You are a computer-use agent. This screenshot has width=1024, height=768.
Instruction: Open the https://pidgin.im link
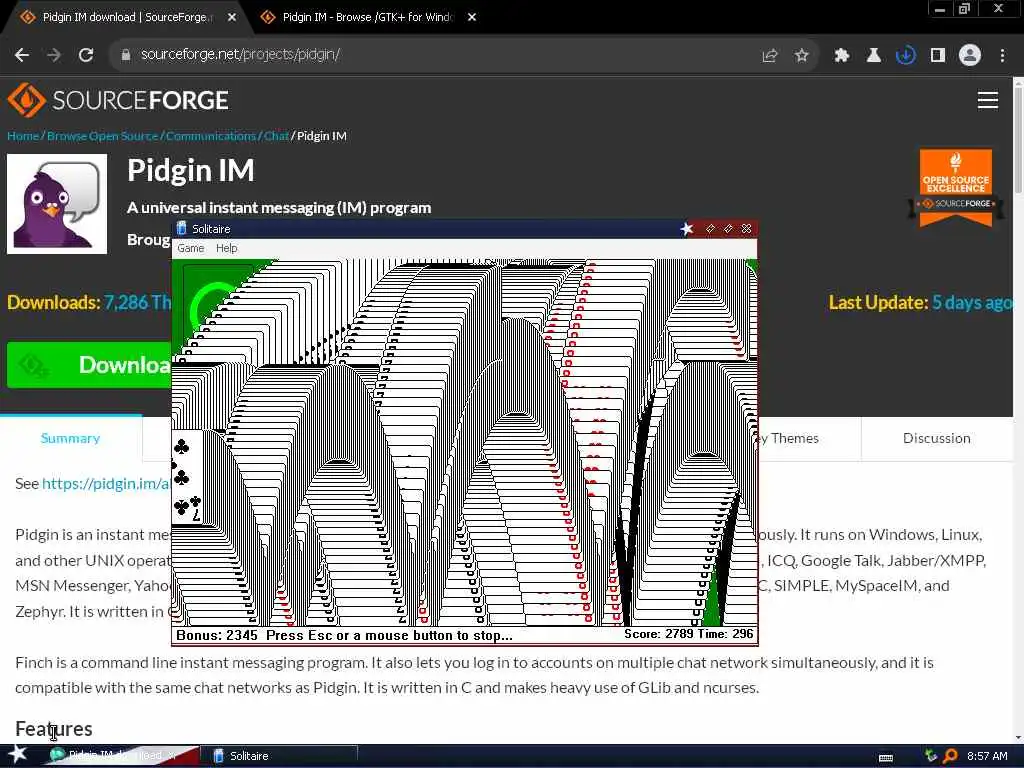tap(106, 484)
